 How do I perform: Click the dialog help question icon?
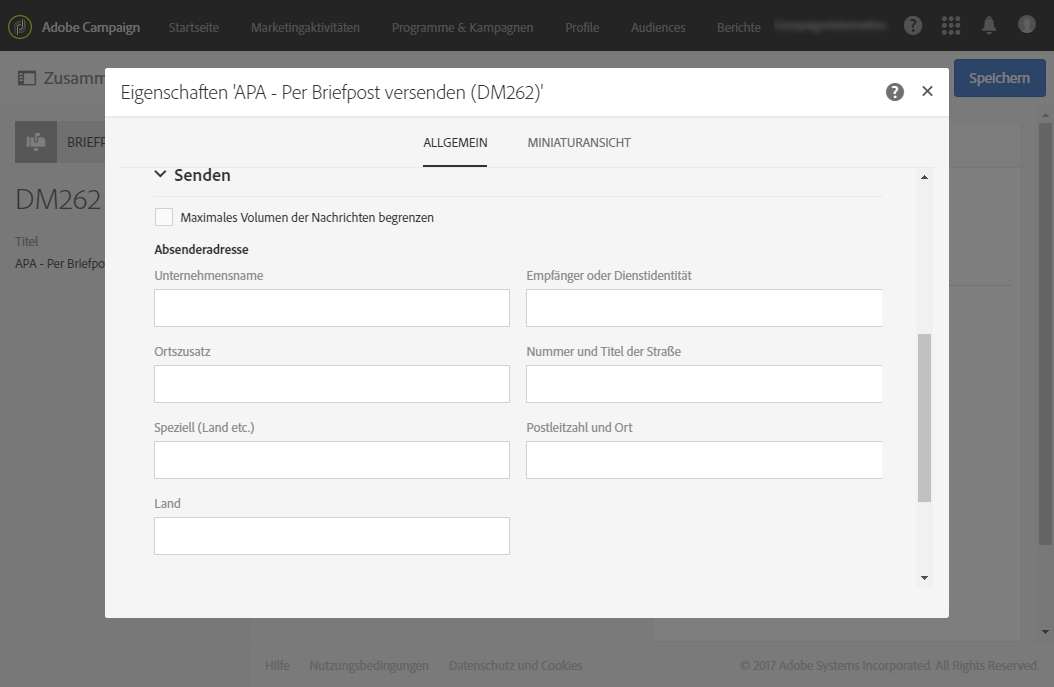895,92
